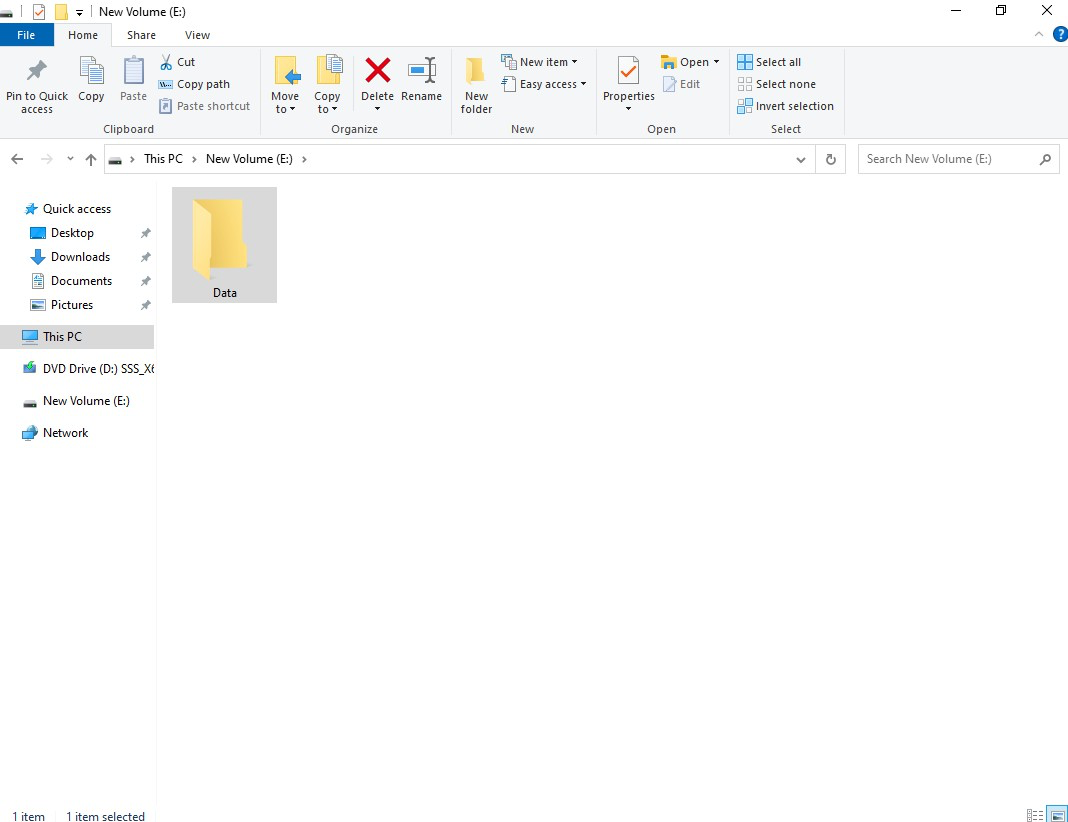Refresh the current folder view
1068x822 pixels.
click(831, 159)
